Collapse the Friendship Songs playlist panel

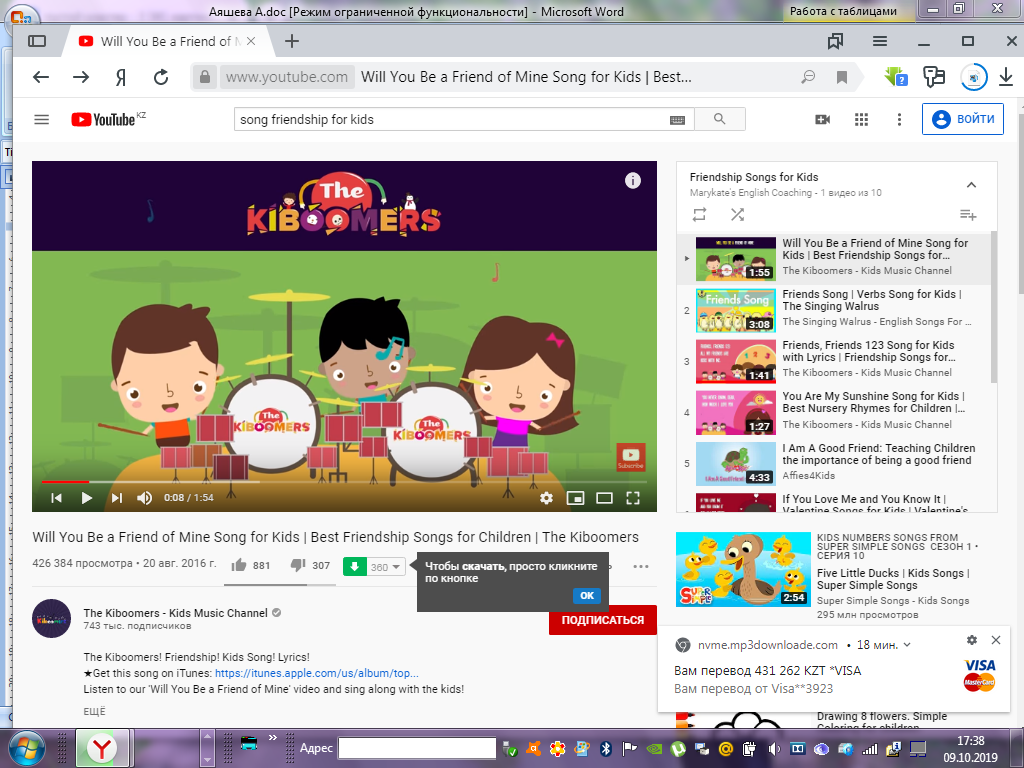(971, 185)
